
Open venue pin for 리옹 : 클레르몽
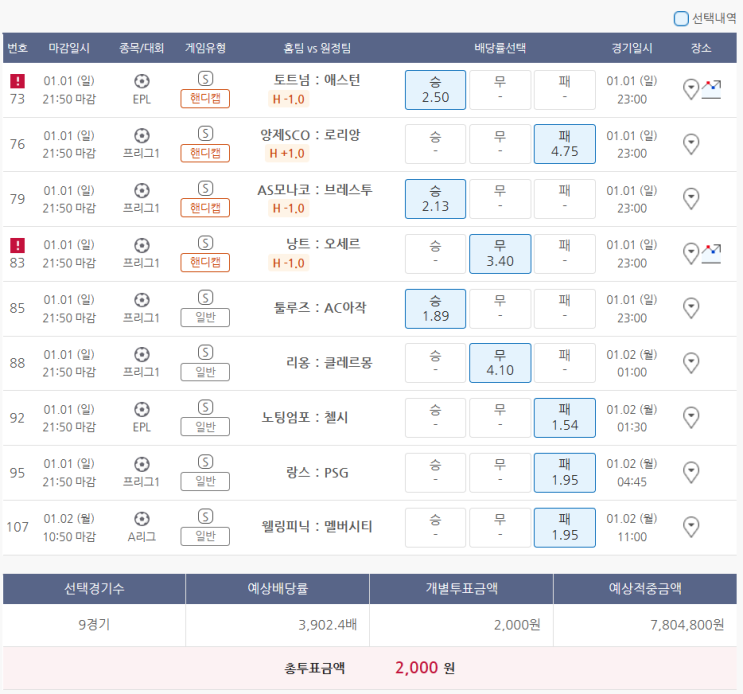[691, 363]
